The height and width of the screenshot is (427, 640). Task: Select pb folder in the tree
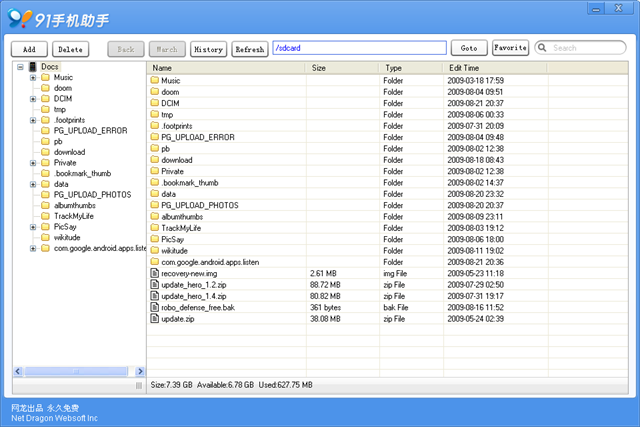[x=58, y=142]
